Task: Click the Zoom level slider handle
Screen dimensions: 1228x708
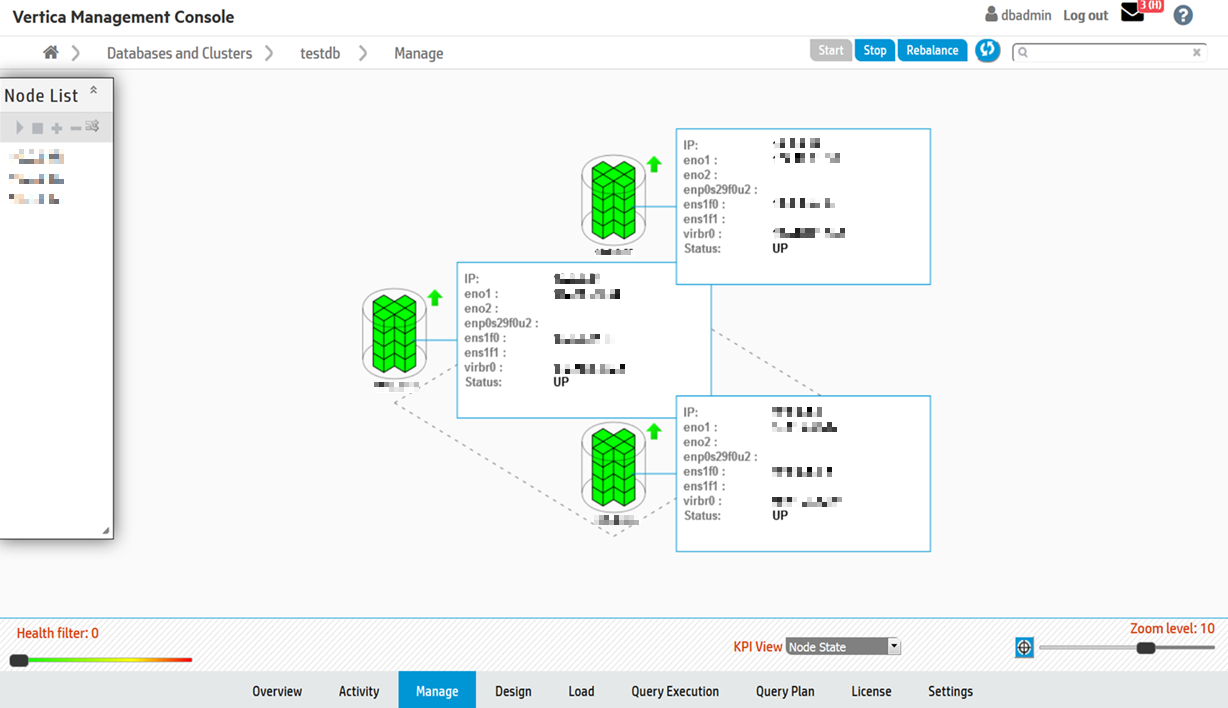Action: point(1146,648)
